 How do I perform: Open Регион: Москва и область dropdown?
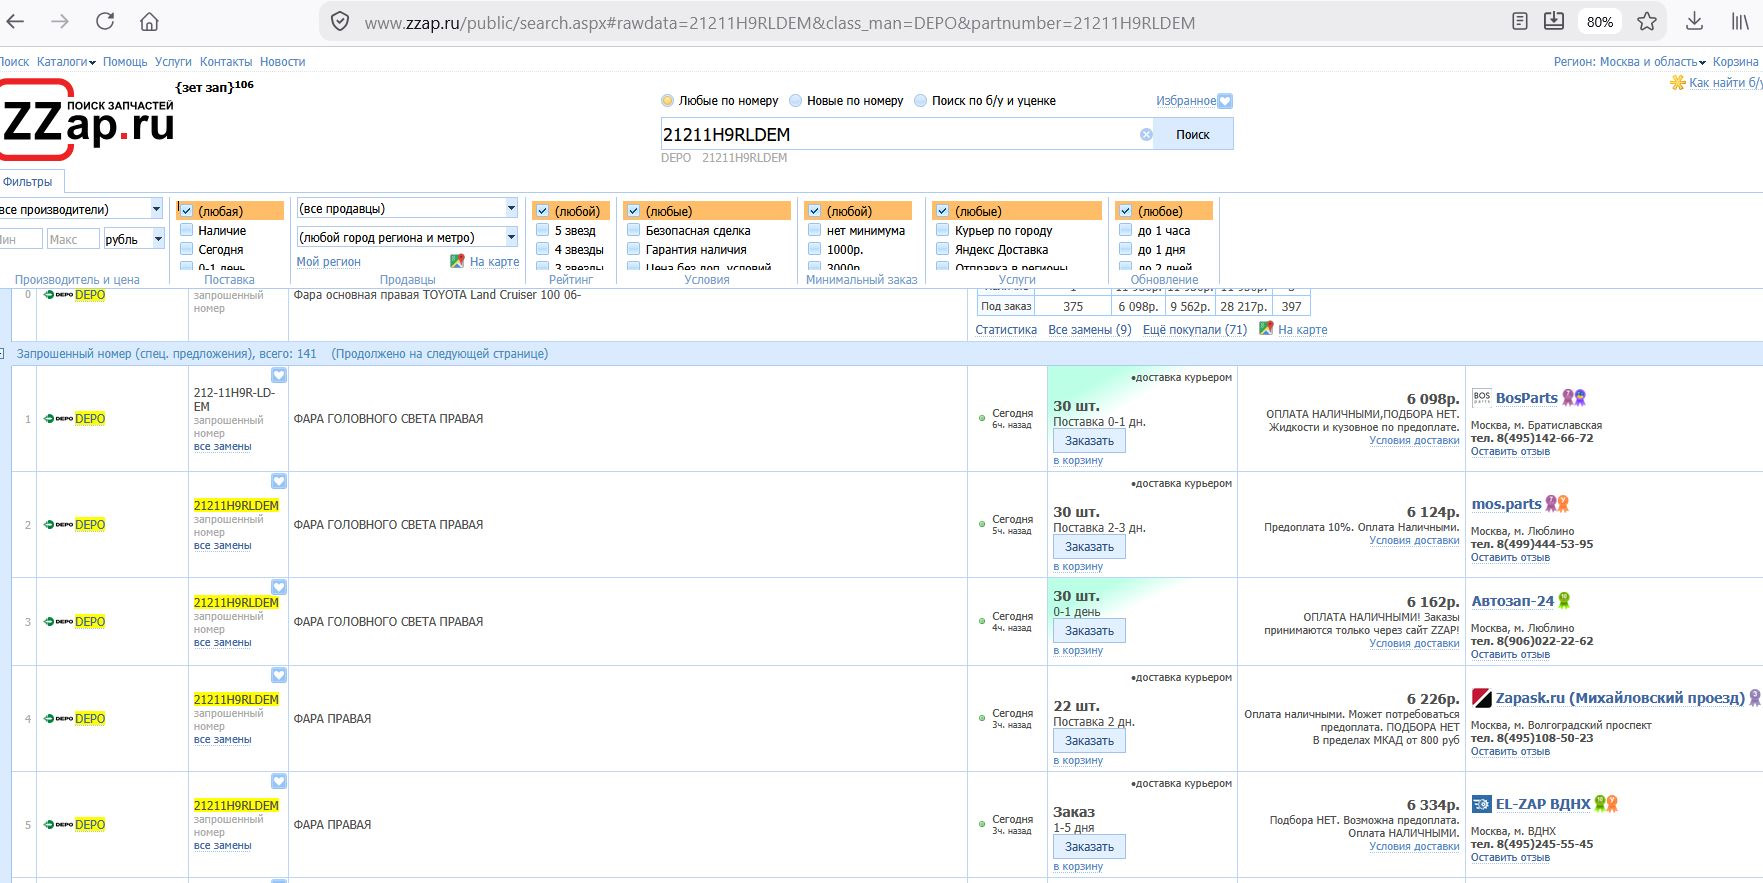(x=1630, y=62)
